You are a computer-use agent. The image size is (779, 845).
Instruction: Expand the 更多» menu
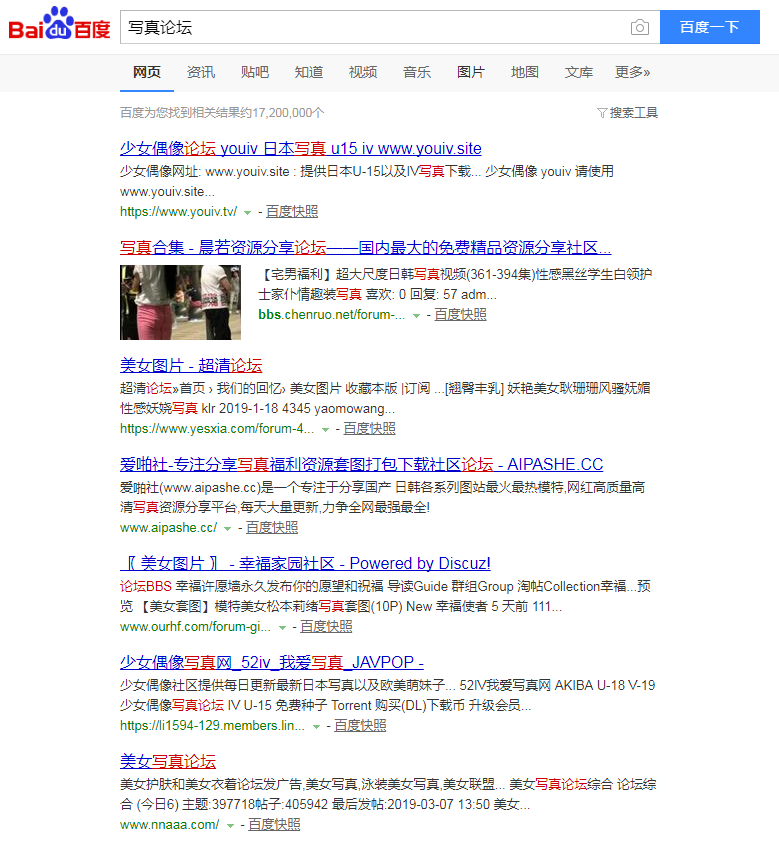click(632, 72)
